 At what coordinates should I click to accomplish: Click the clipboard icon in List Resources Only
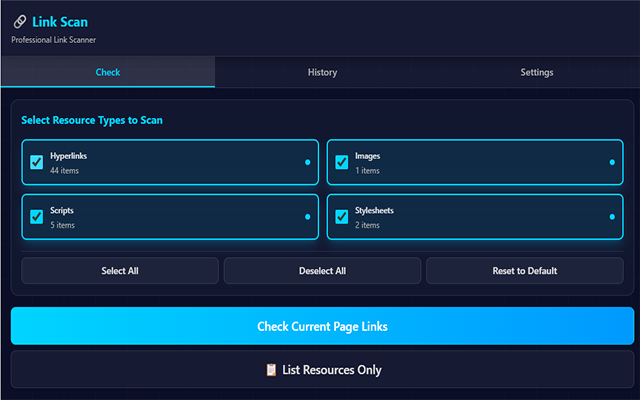coord(271,370)
